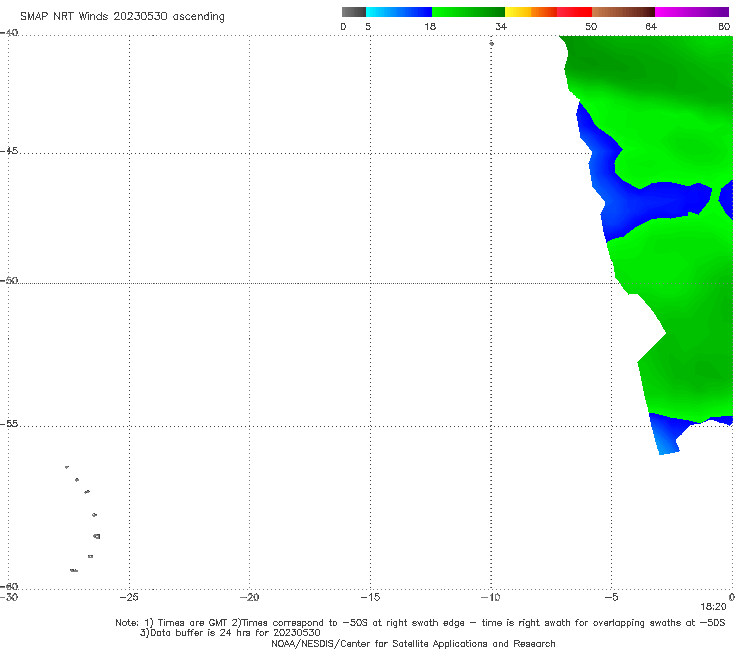740x650 pixels.
Task: Click the longitude axis label "-10"
Action: pyautogui.click(x=491, y=597)
